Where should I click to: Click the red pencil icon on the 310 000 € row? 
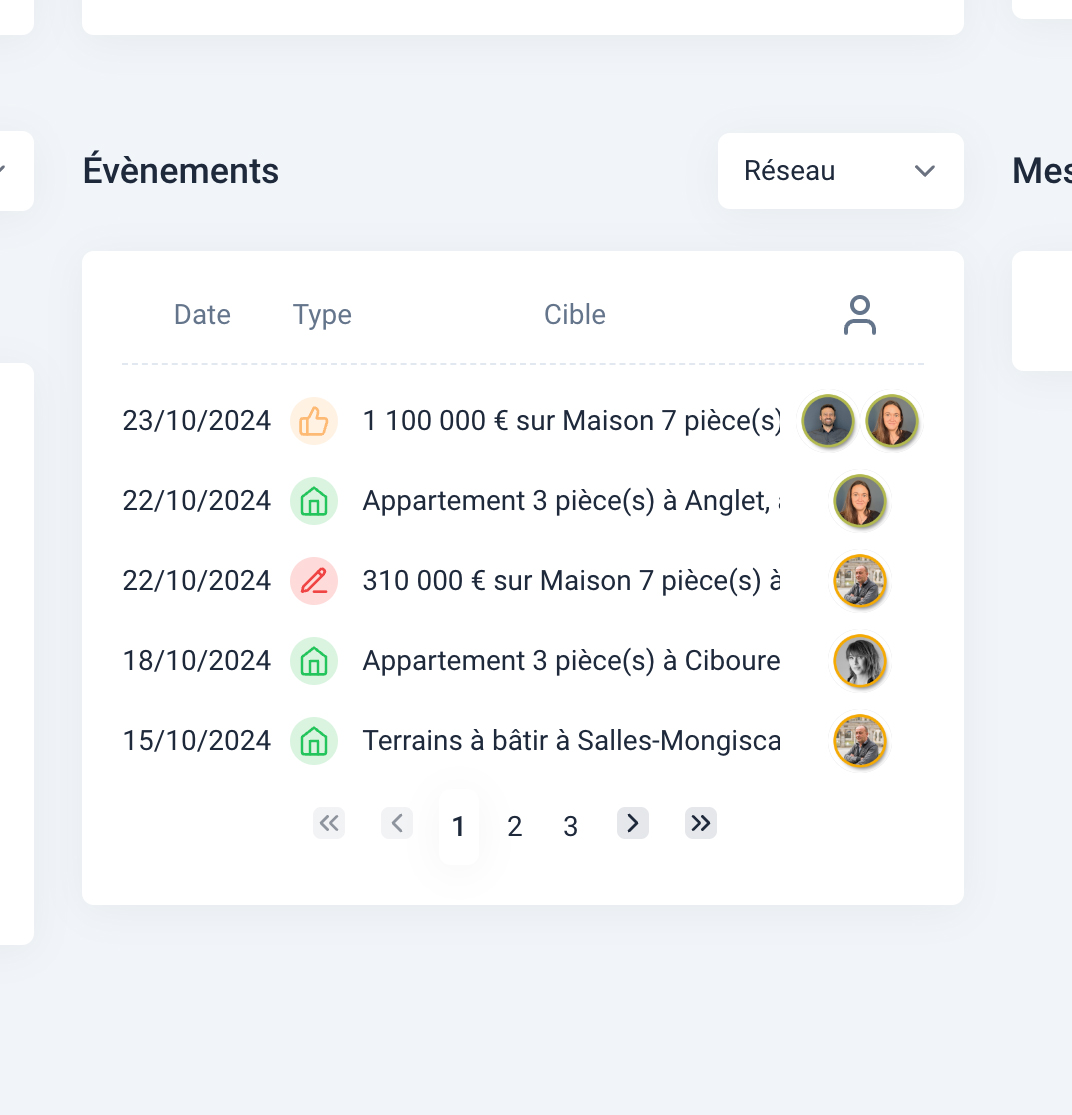tap(314, 581)
